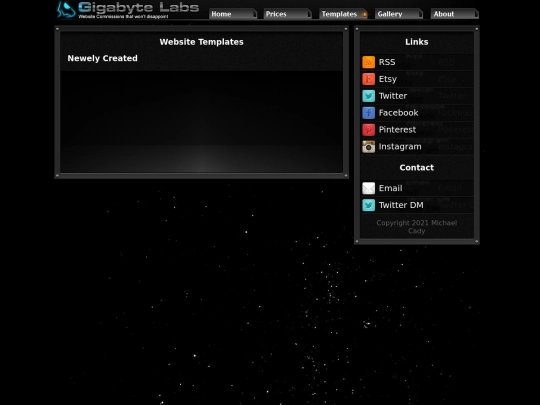Open the Instagram text link
This screenshot has width=540, height=405.
[400, 147]
